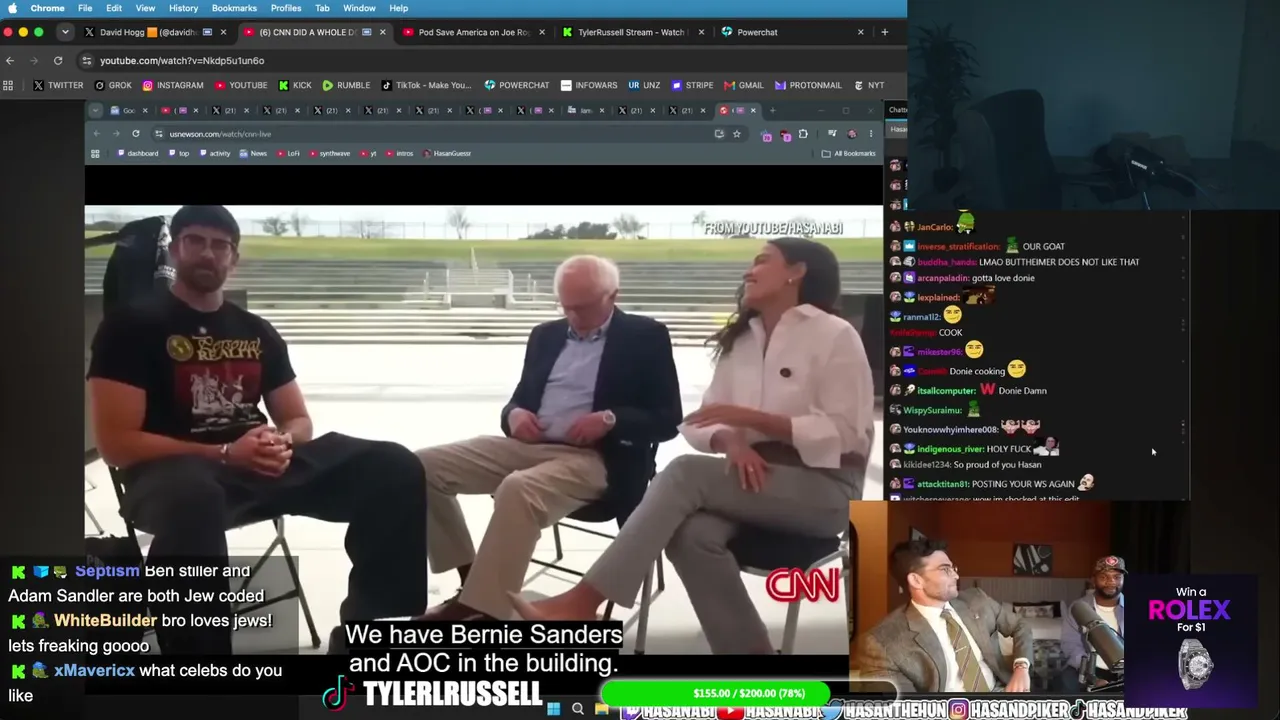Open the Profiles menu
The width and height of the screenshot is (1280, 720).
click(286, 8)
